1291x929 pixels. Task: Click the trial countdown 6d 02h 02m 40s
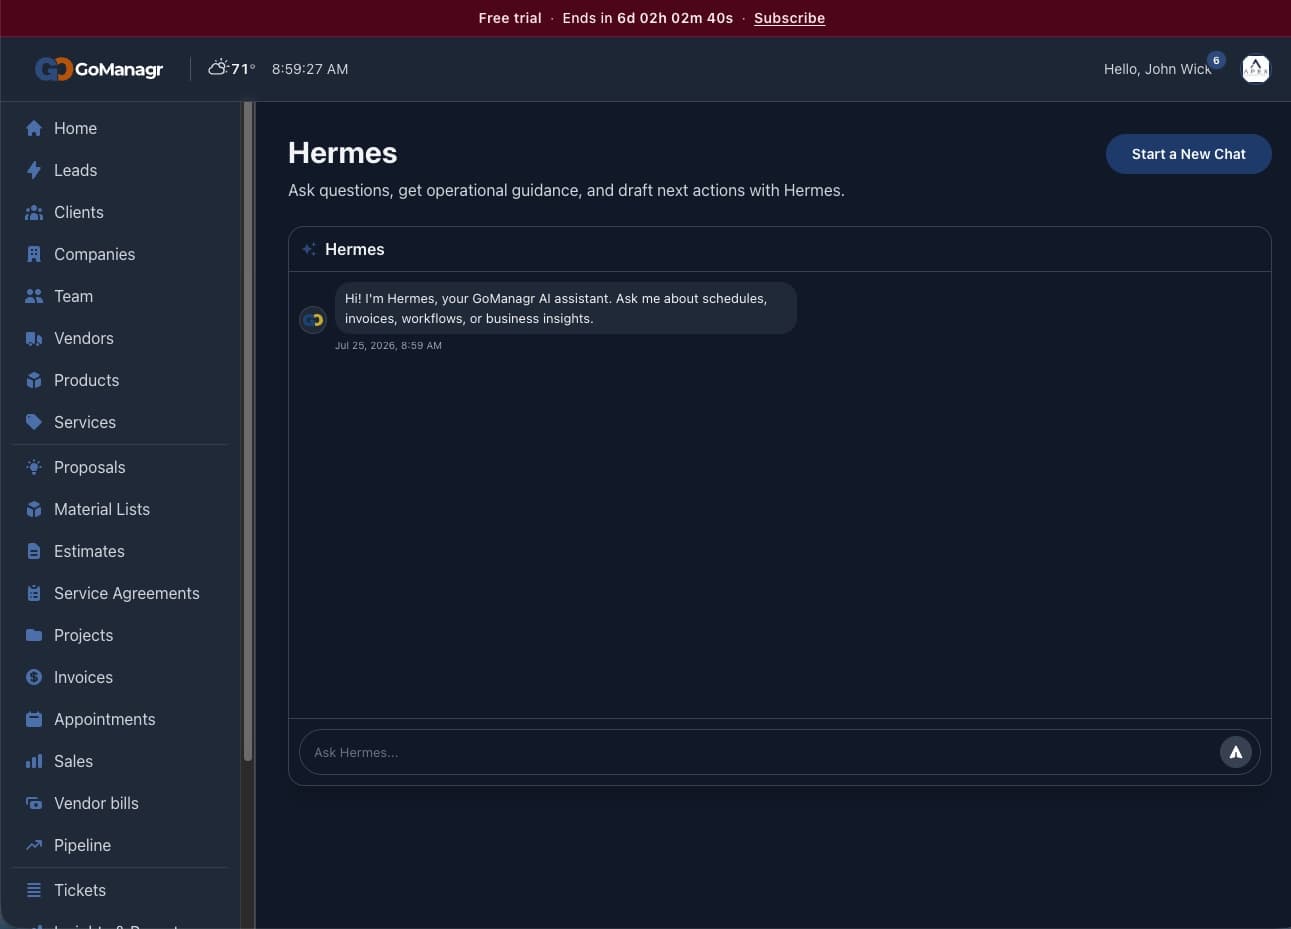click(675, 18)
